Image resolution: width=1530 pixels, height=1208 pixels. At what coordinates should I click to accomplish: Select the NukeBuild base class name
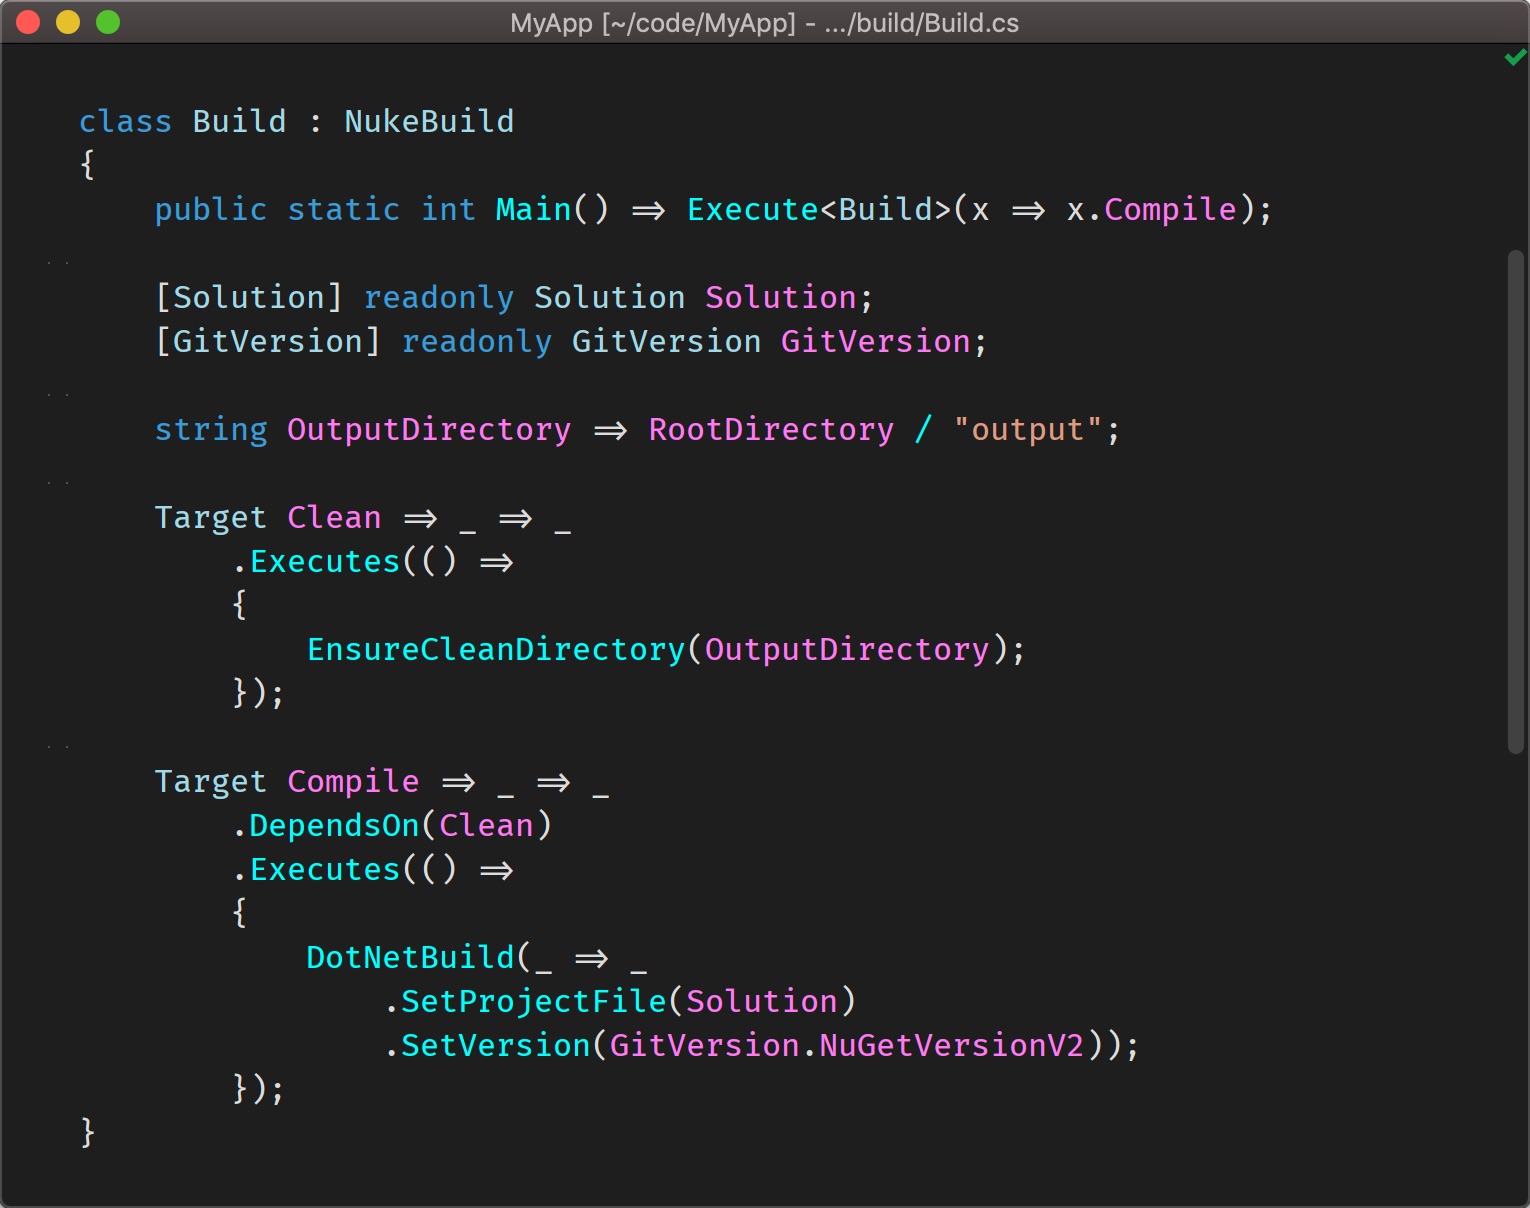(428, 121)
